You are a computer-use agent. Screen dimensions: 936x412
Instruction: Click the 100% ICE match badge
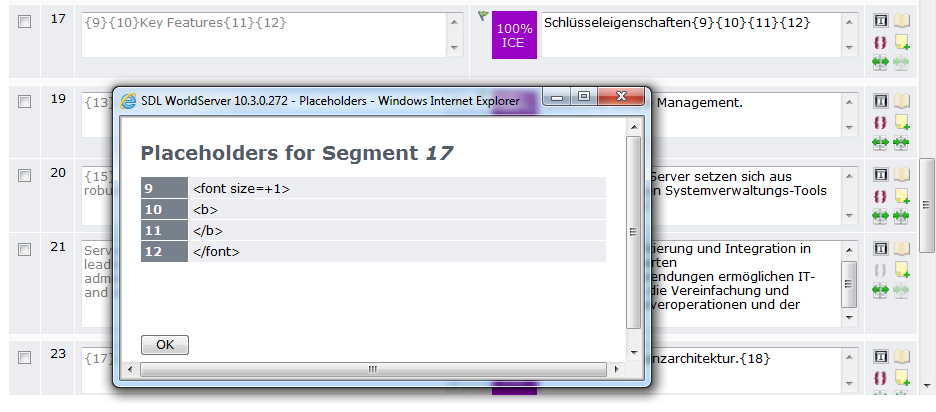click(514, 35)
